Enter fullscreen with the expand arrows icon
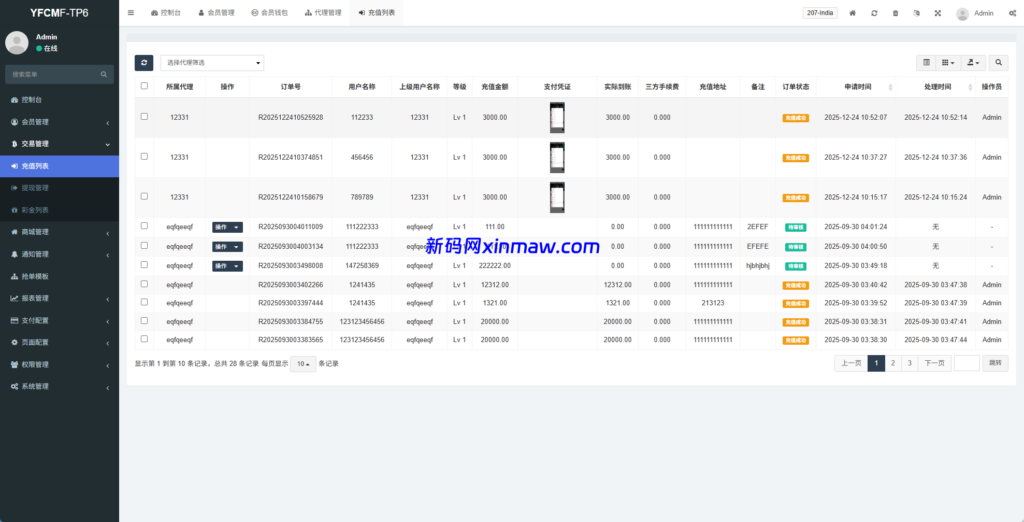 [938, 13]
